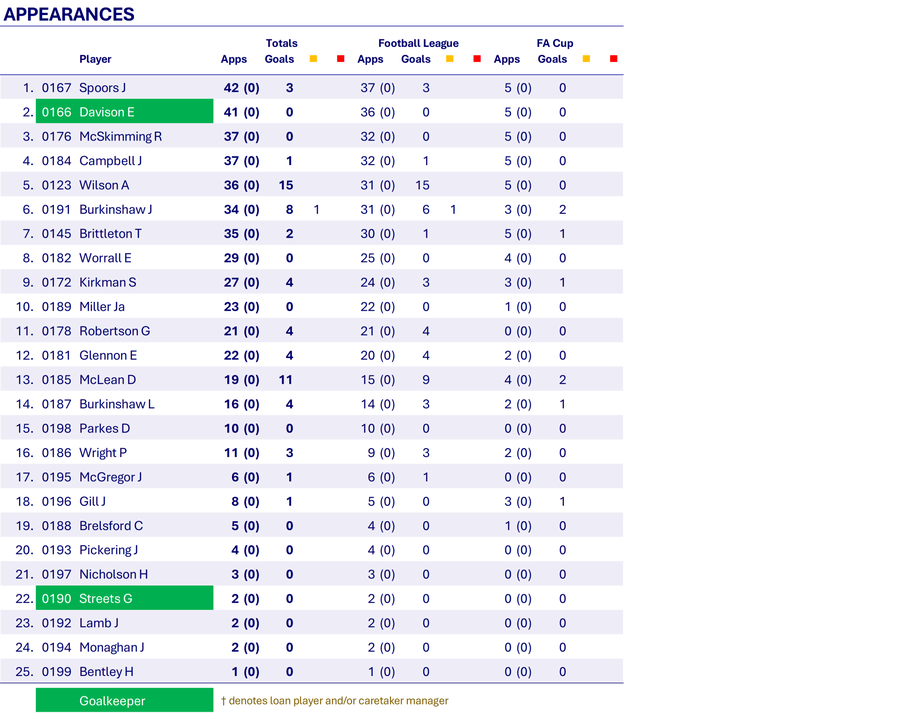Click Spoors J total apps 42 (0)
This screenshot has width=900, height=713.
pos(242,88)
